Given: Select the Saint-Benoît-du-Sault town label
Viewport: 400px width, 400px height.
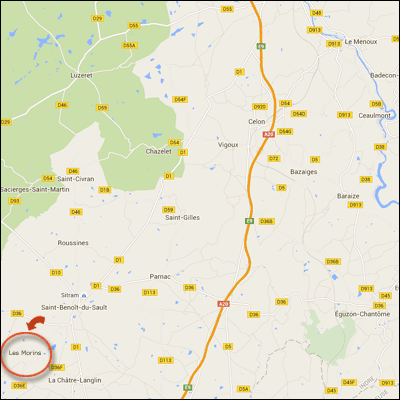Looking at the screenshot, I should pos(74,307).
